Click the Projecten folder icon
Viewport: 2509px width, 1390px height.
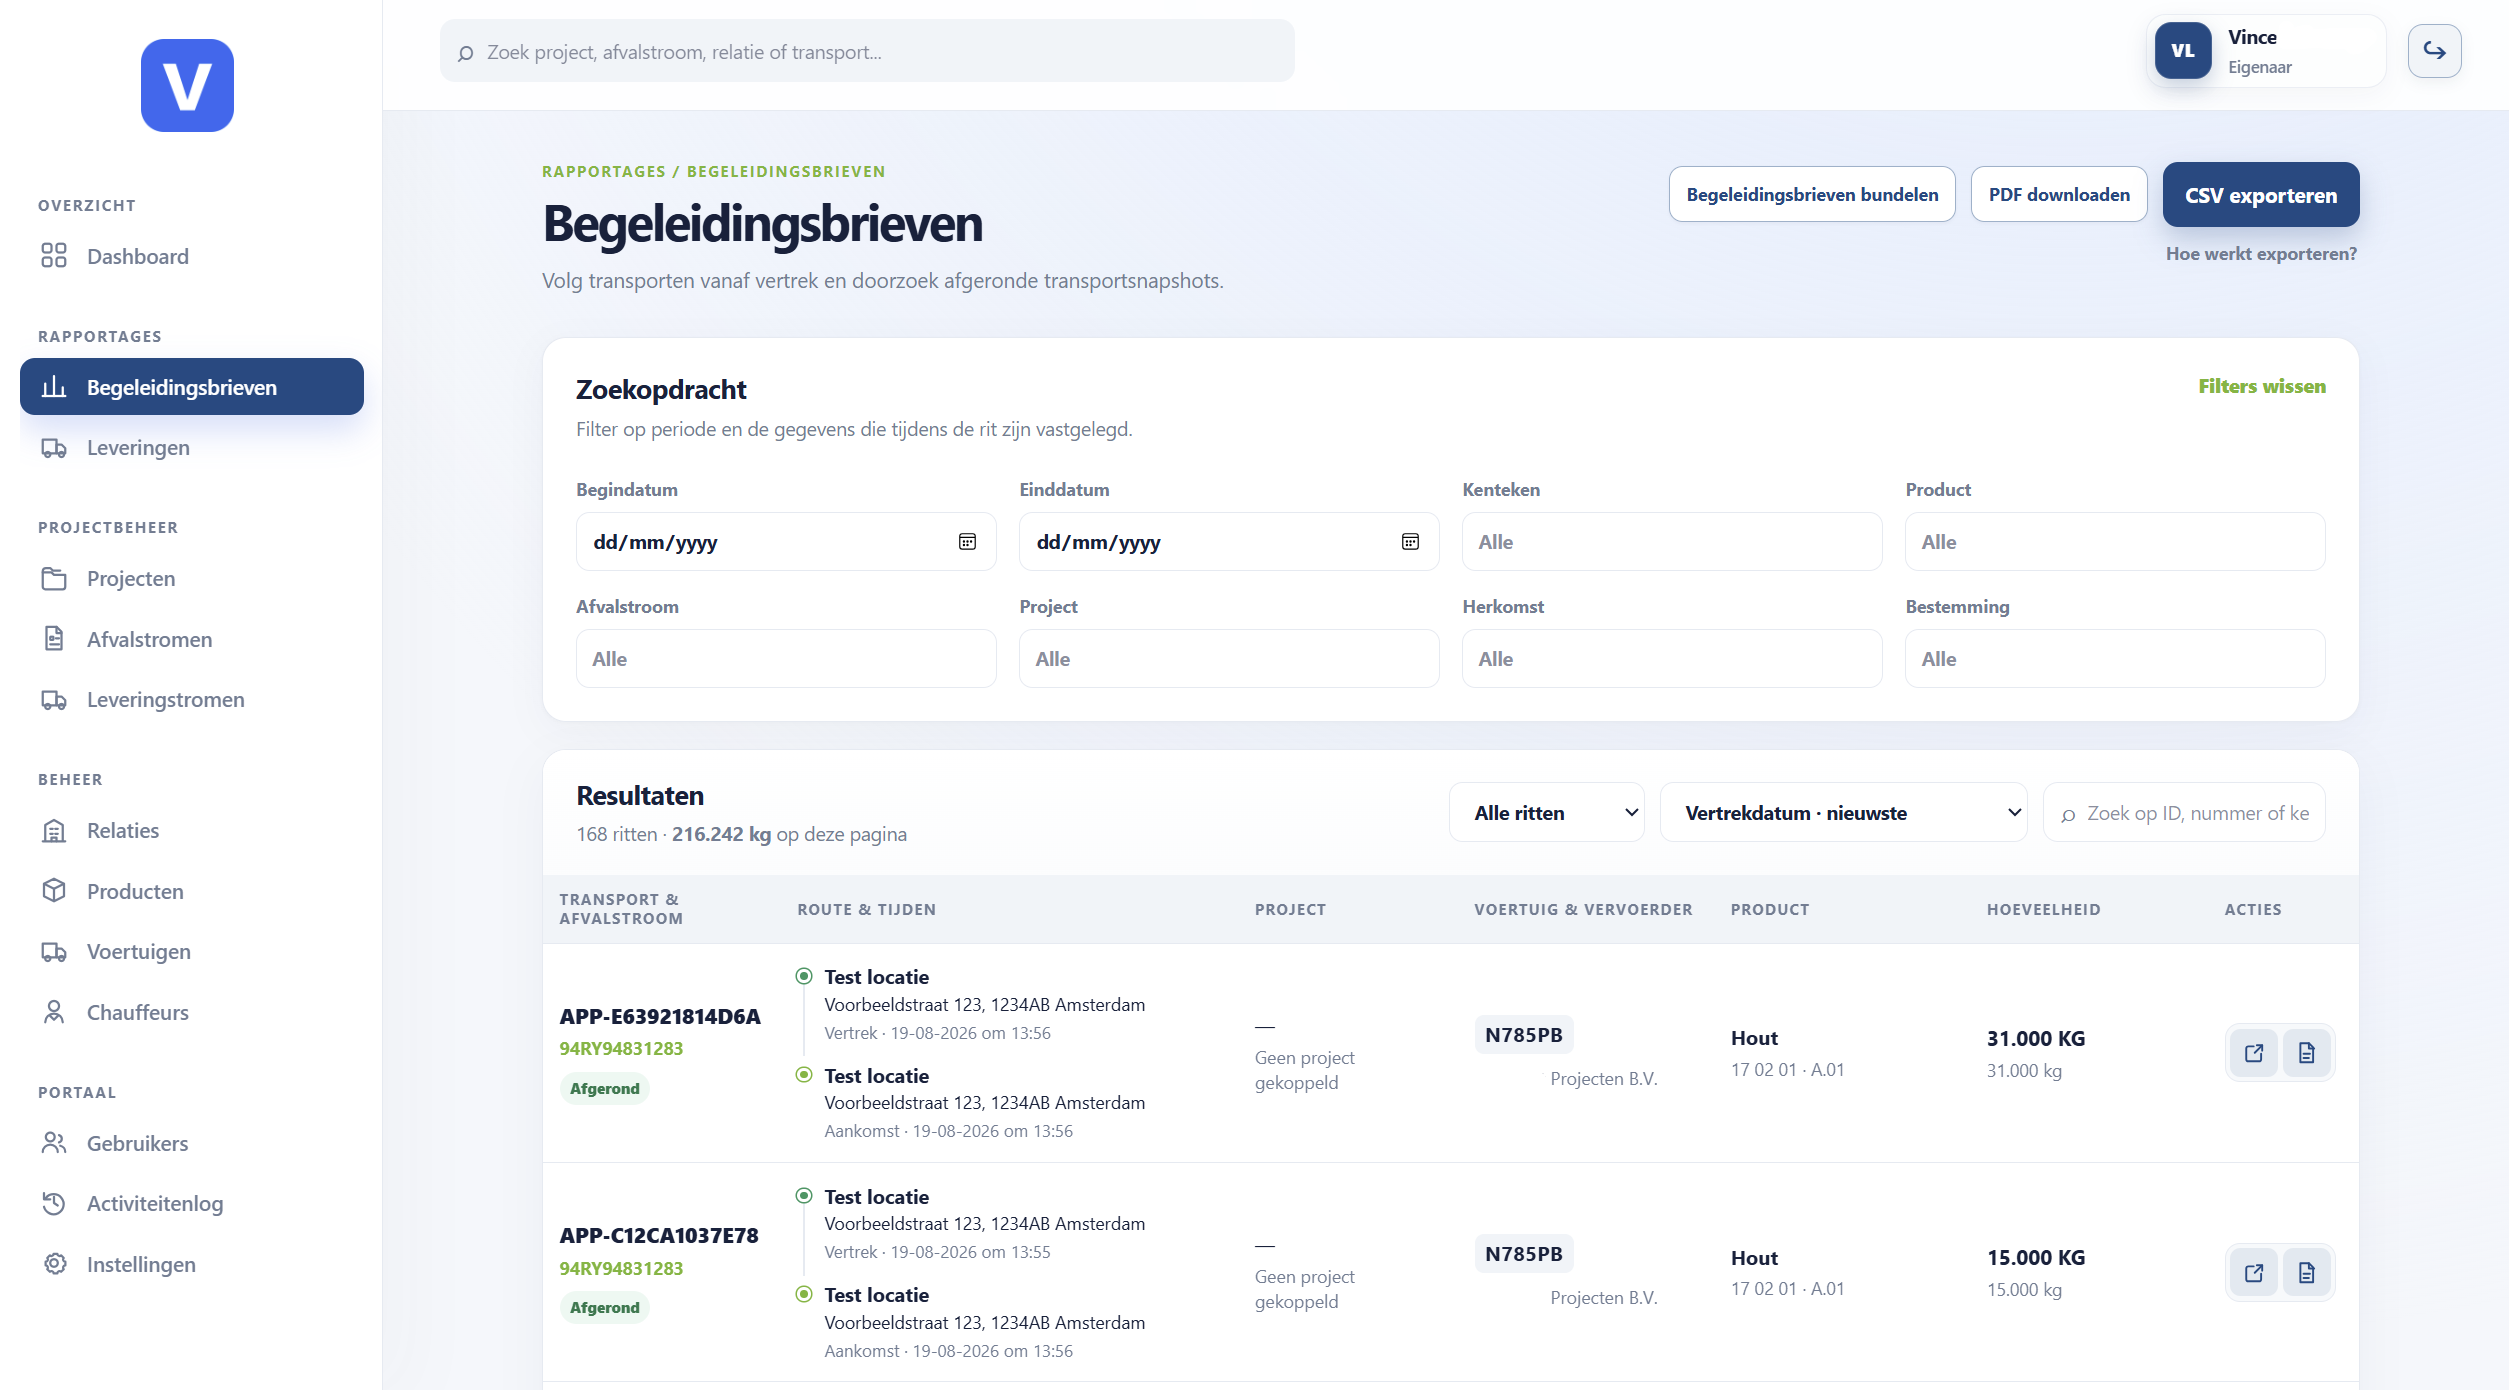click(54, 578)
